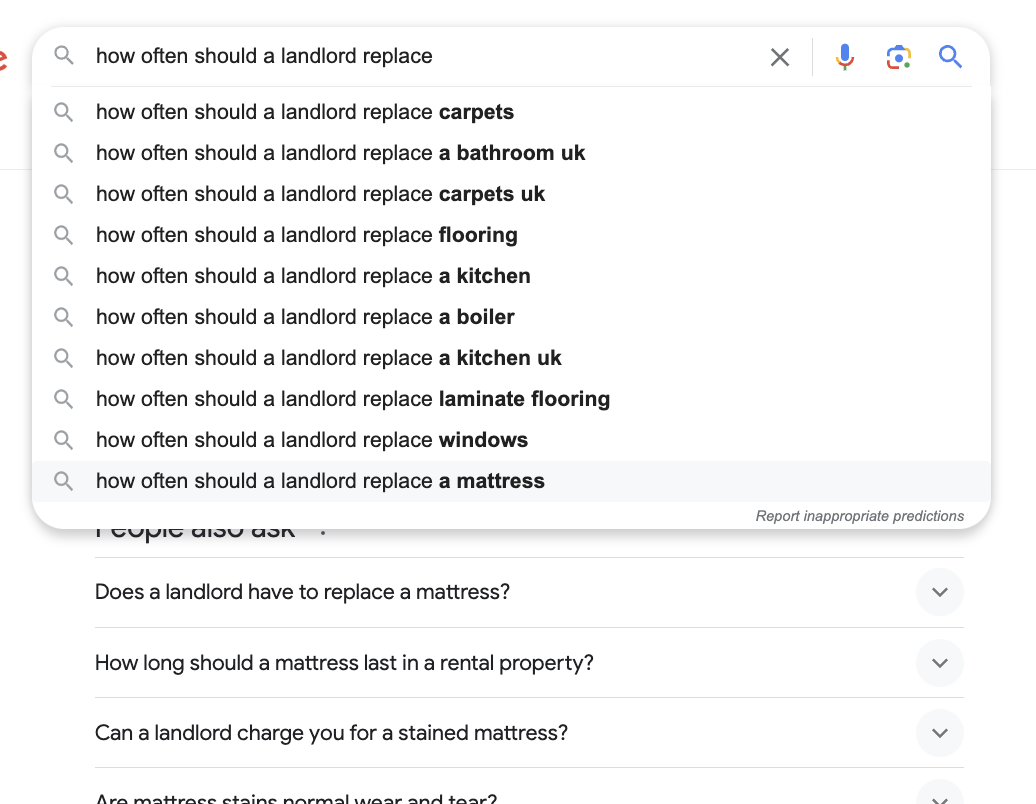Pick suggestion 'replace carpets uk'
Screen dimensions: 1036x804
tap(320, 194)
